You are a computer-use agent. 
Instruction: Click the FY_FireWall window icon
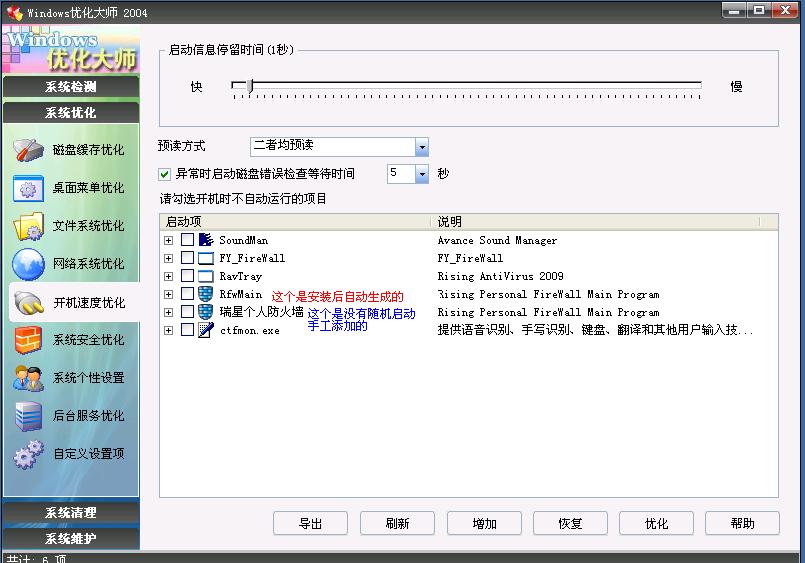click(x=206, y=258)
